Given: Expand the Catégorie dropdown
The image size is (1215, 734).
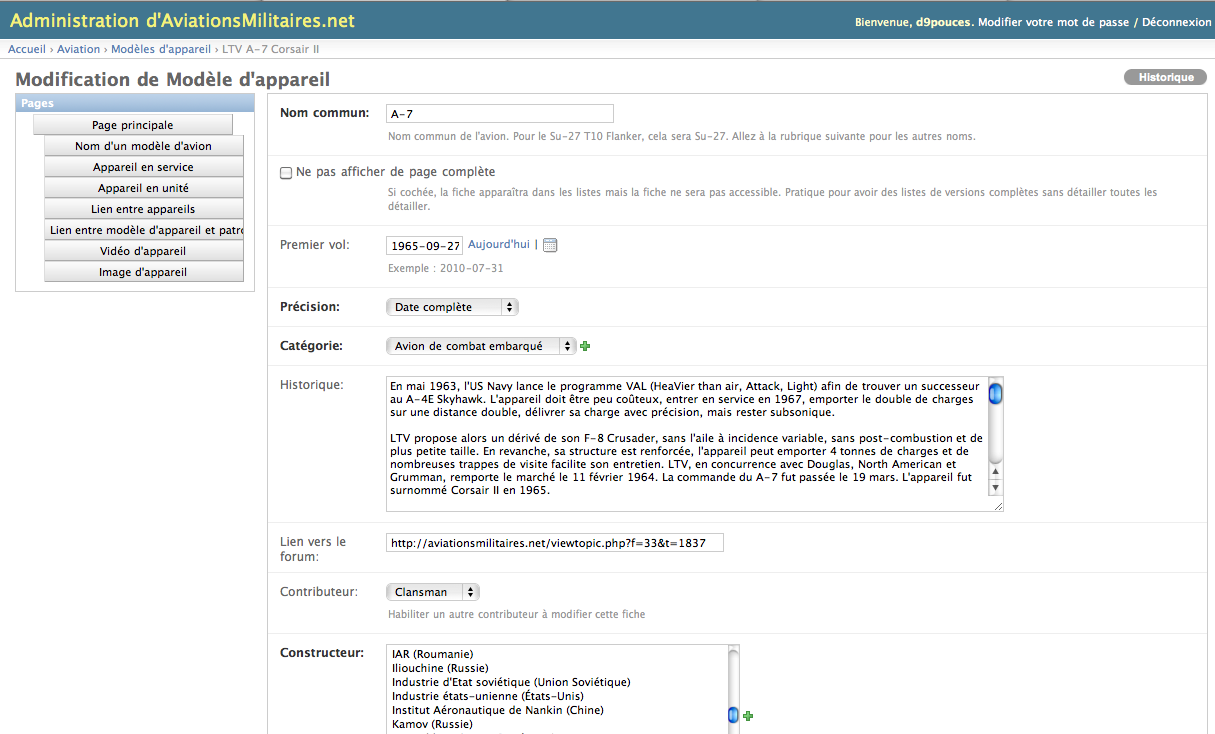Looking at the screenshot, I should tap(480, 346).
